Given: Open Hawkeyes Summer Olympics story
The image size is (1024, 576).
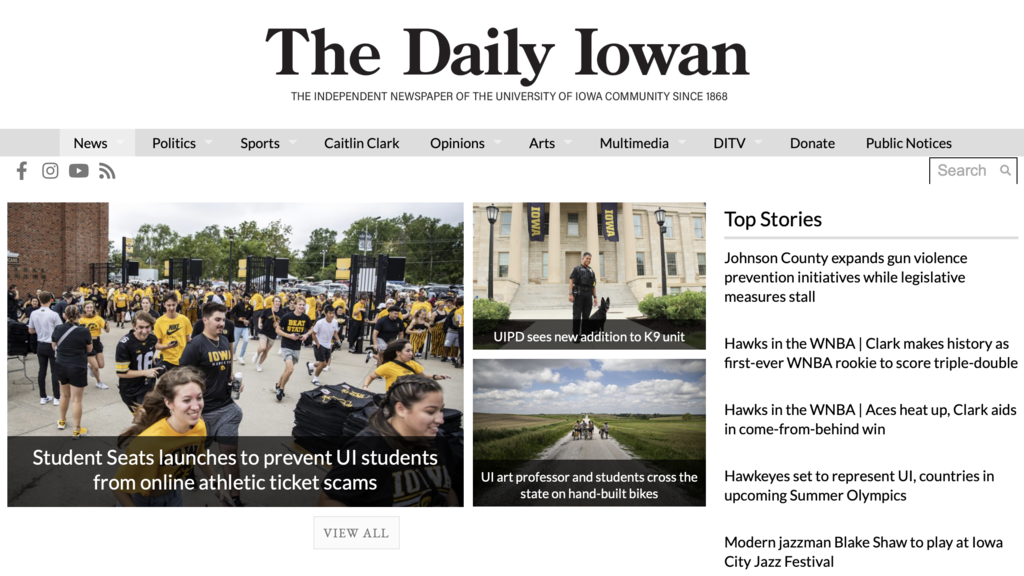Looking at the screenshot, I should (x=859, y=485).
